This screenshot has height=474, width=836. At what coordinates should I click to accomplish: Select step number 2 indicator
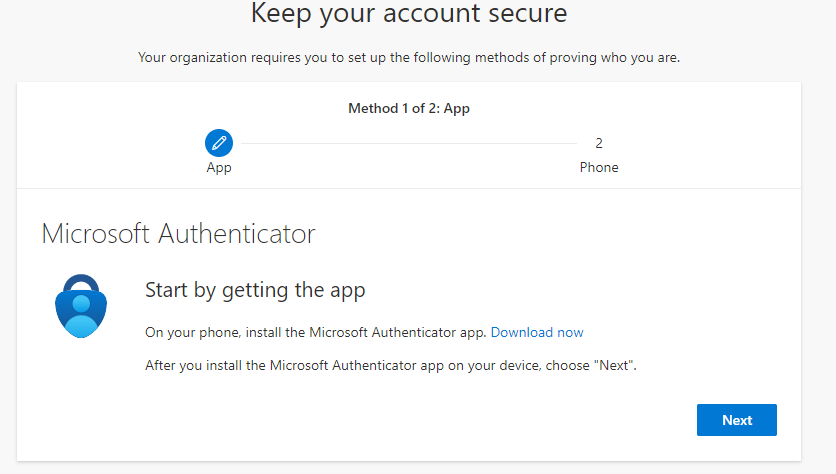pyautogui.click(x=599, y=143)
